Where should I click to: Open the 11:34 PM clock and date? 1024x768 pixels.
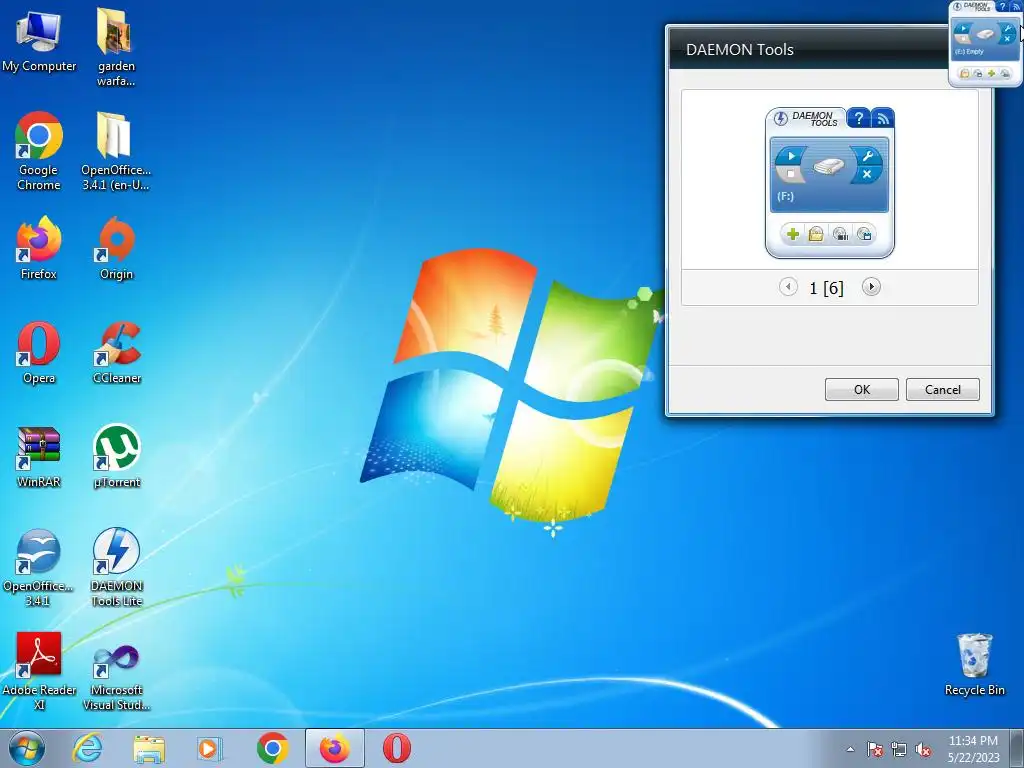tap(973, 749)
